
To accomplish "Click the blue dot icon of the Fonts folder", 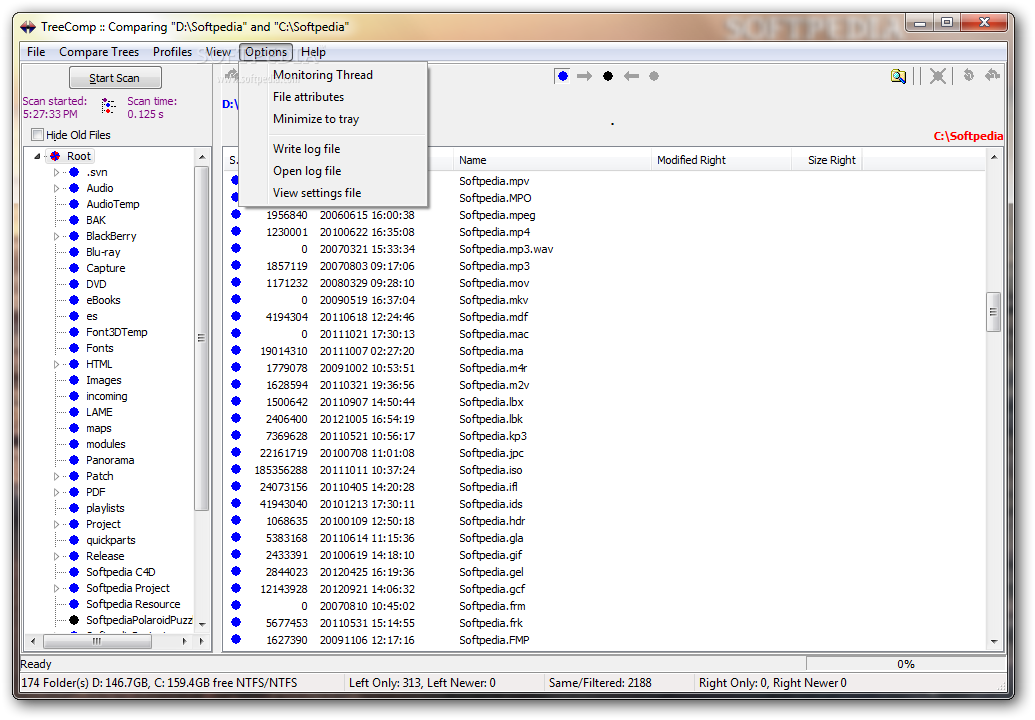I will point(74,348).
